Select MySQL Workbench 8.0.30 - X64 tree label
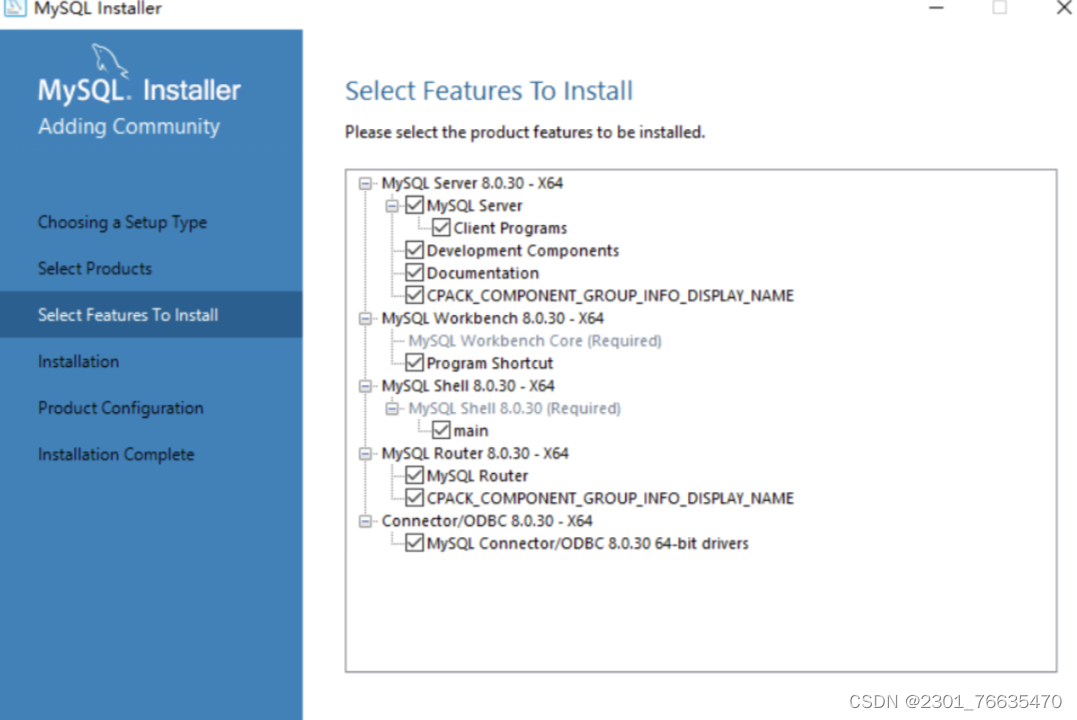 [x=492, y=318]
